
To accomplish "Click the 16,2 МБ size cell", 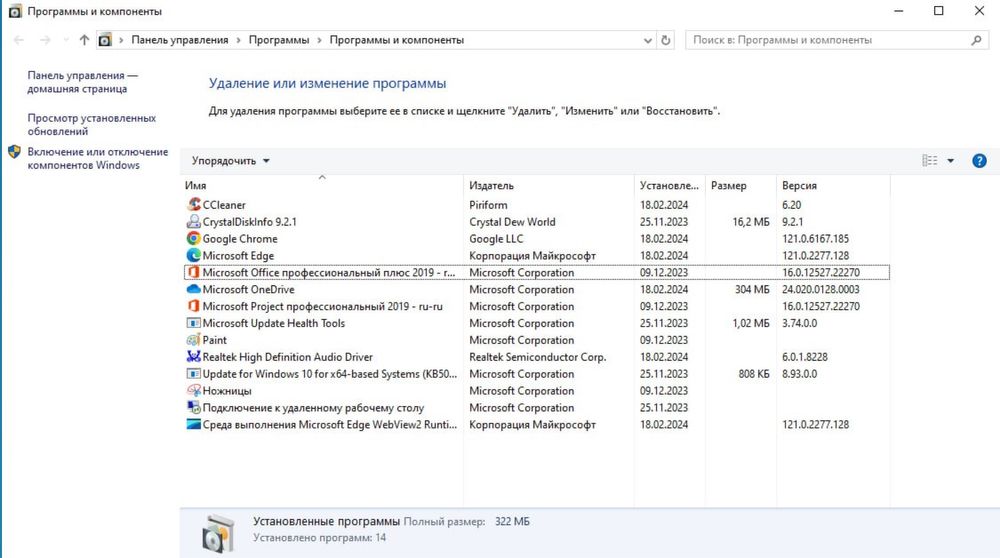I will 751,222.
